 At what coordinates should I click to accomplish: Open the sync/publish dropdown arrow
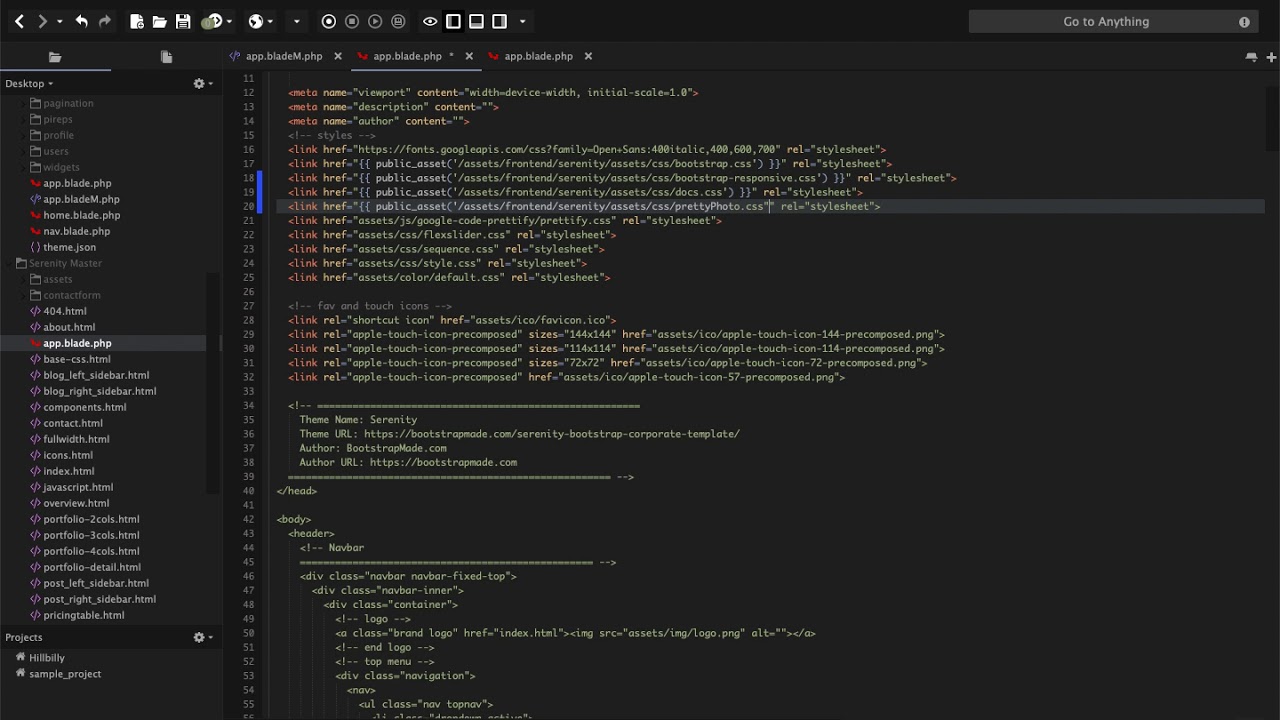[x=229, y=21]
